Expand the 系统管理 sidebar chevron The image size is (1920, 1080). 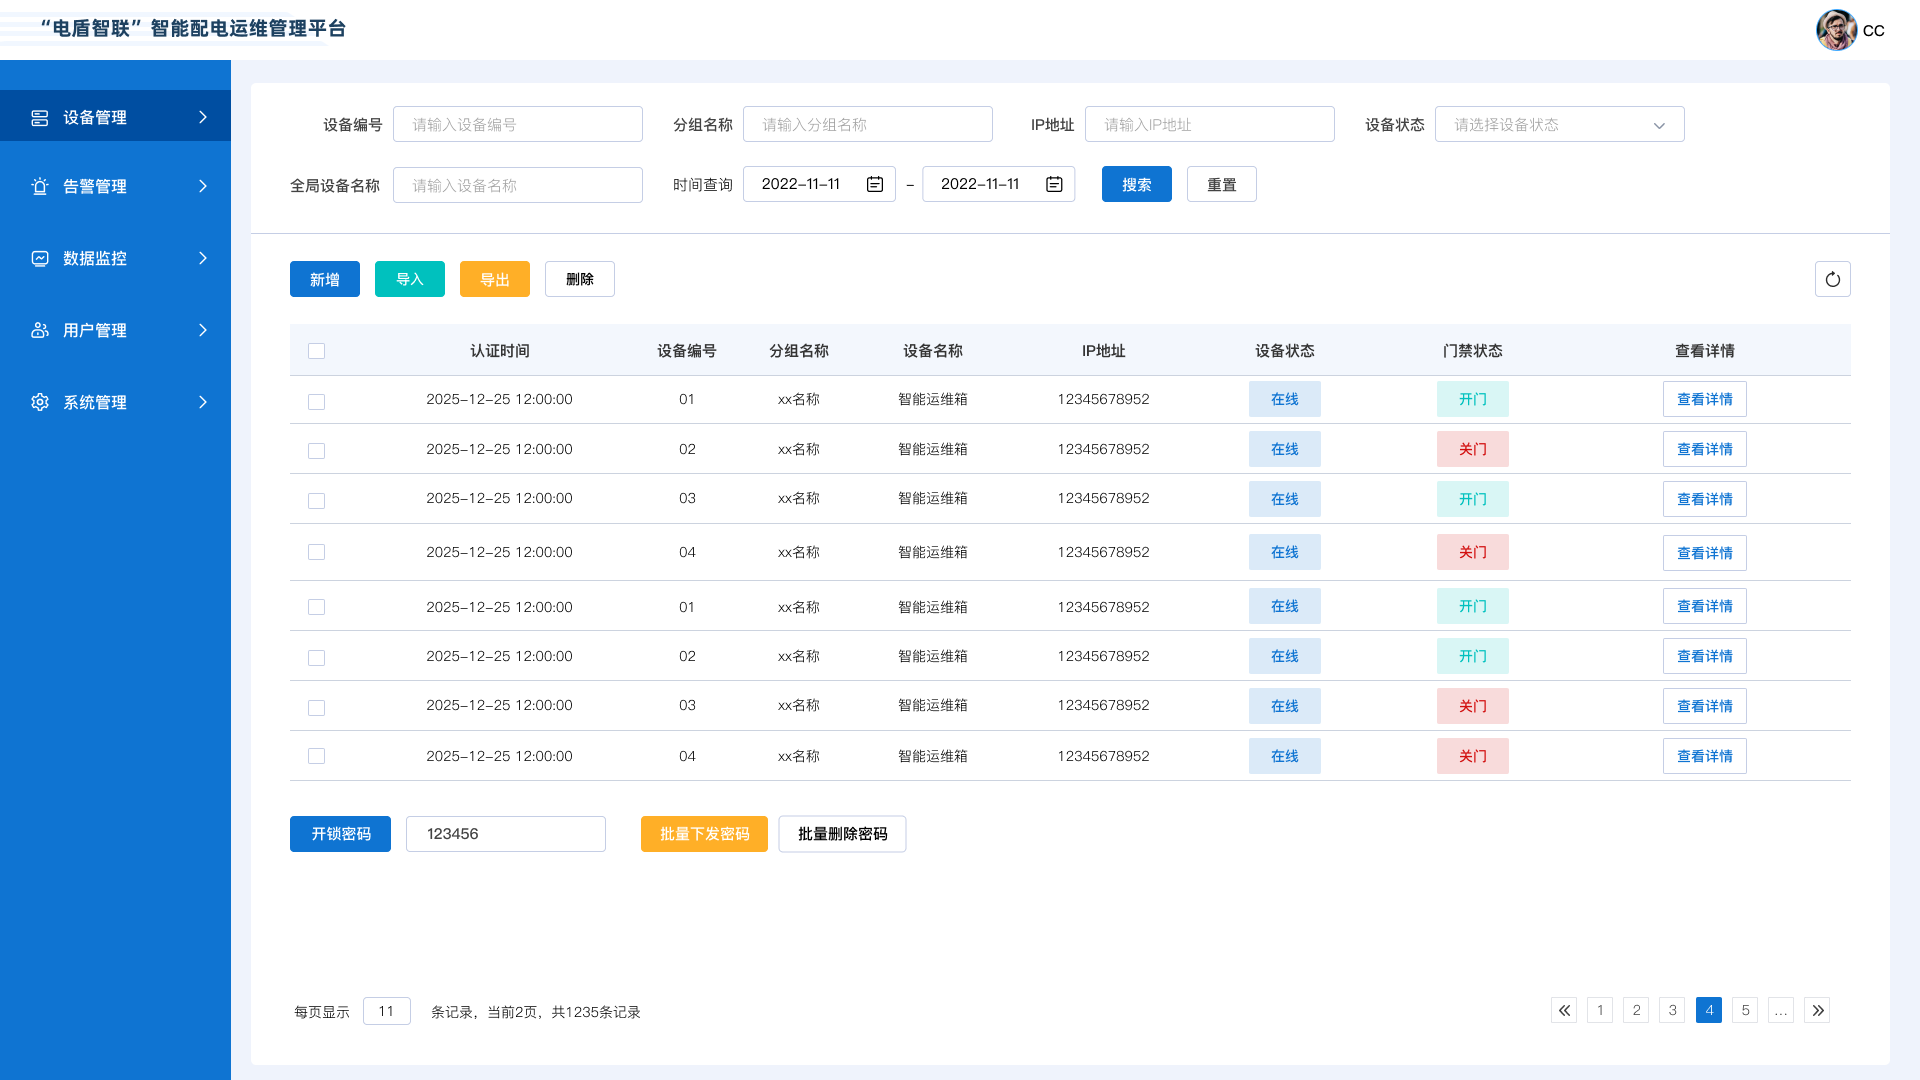tap(204, 402)
